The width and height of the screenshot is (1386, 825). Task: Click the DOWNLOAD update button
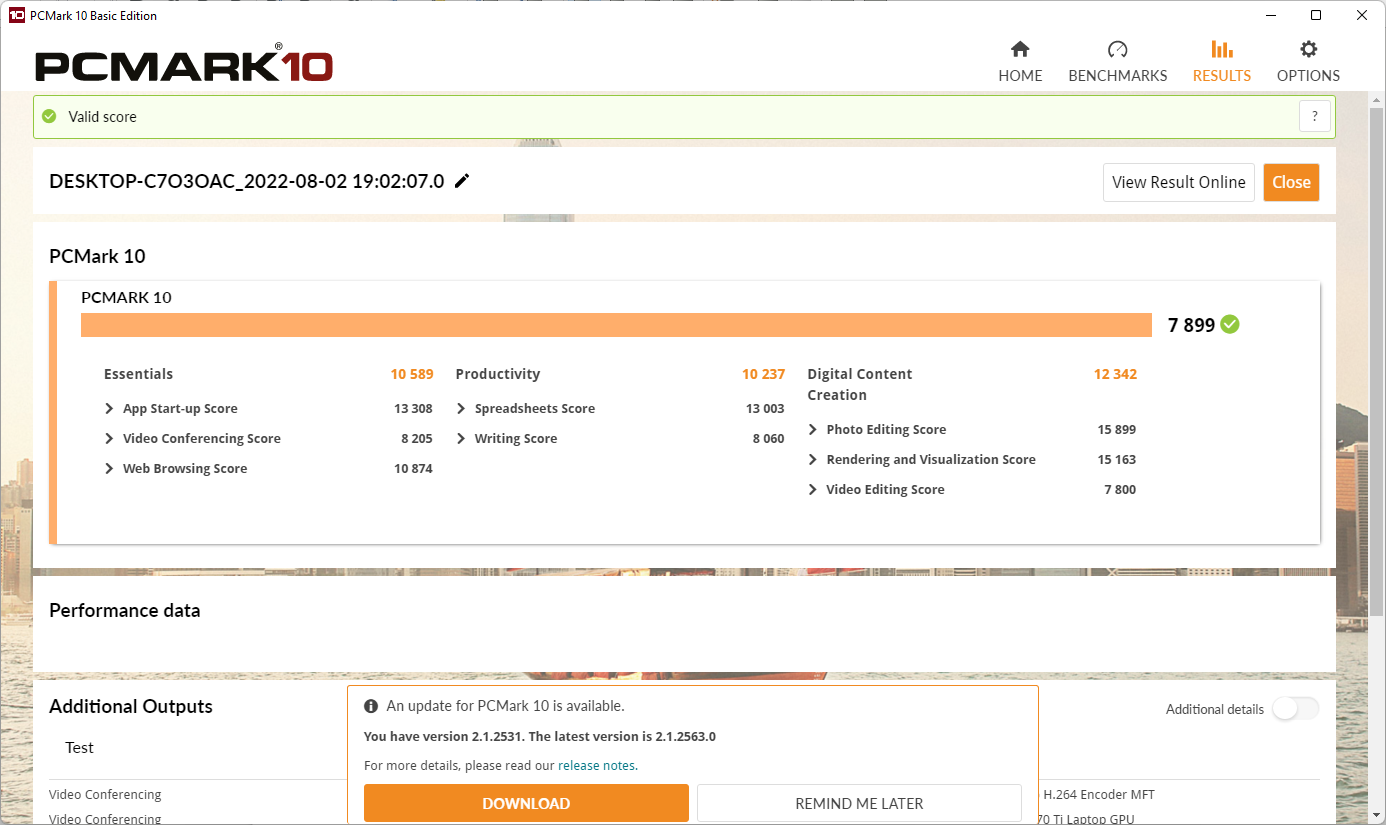pos(526,803)
